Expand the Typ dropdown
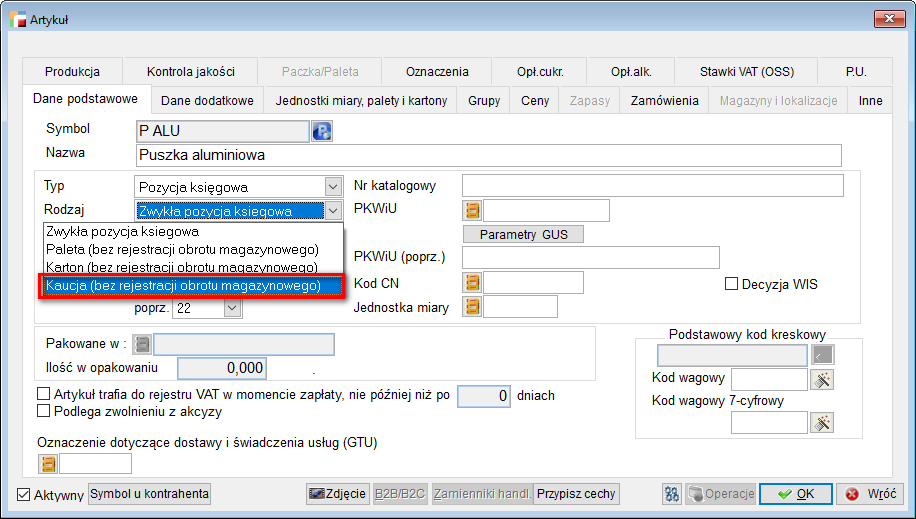The width and height of the screenshot is (916, 519). pos(333,187)
